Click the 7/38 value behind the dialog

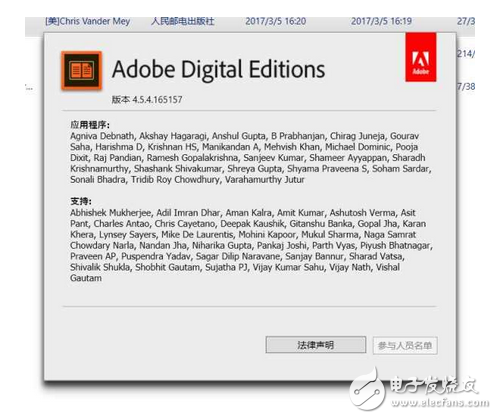pyautogui.click(x=466, y=87)
